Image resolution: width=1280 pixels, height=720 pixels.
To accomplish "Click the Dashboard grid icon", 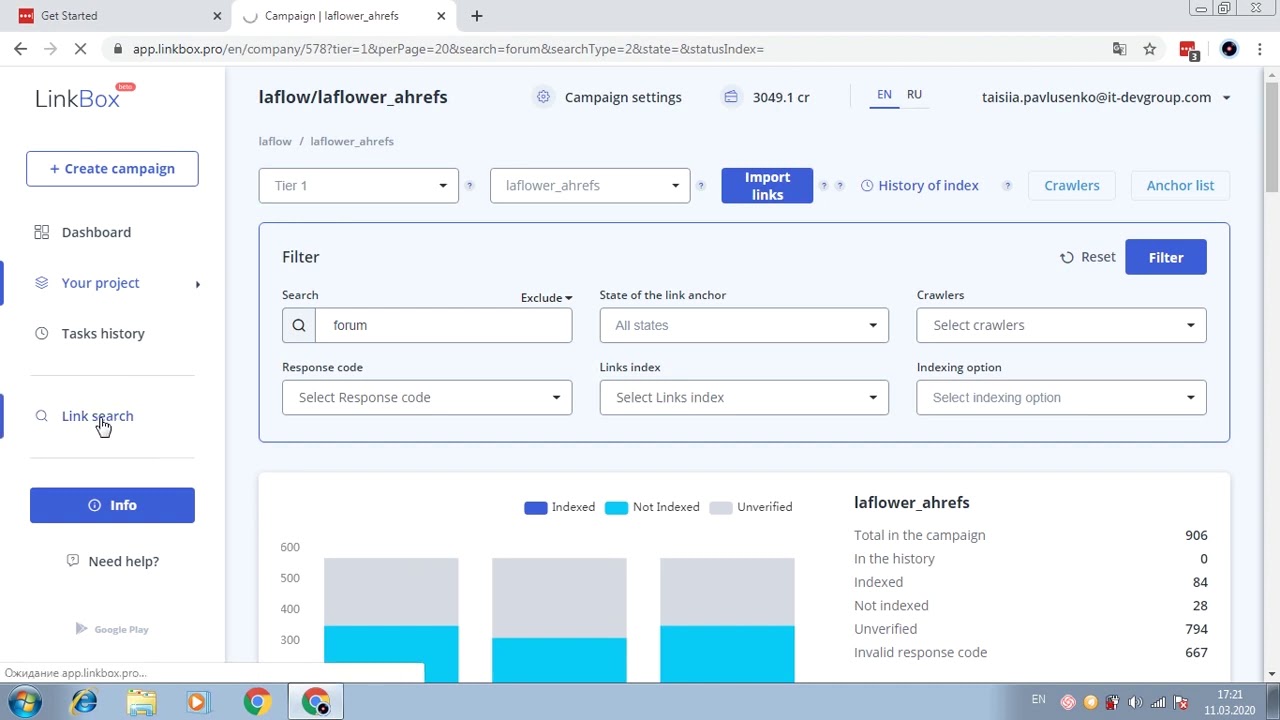I will 41,232.
